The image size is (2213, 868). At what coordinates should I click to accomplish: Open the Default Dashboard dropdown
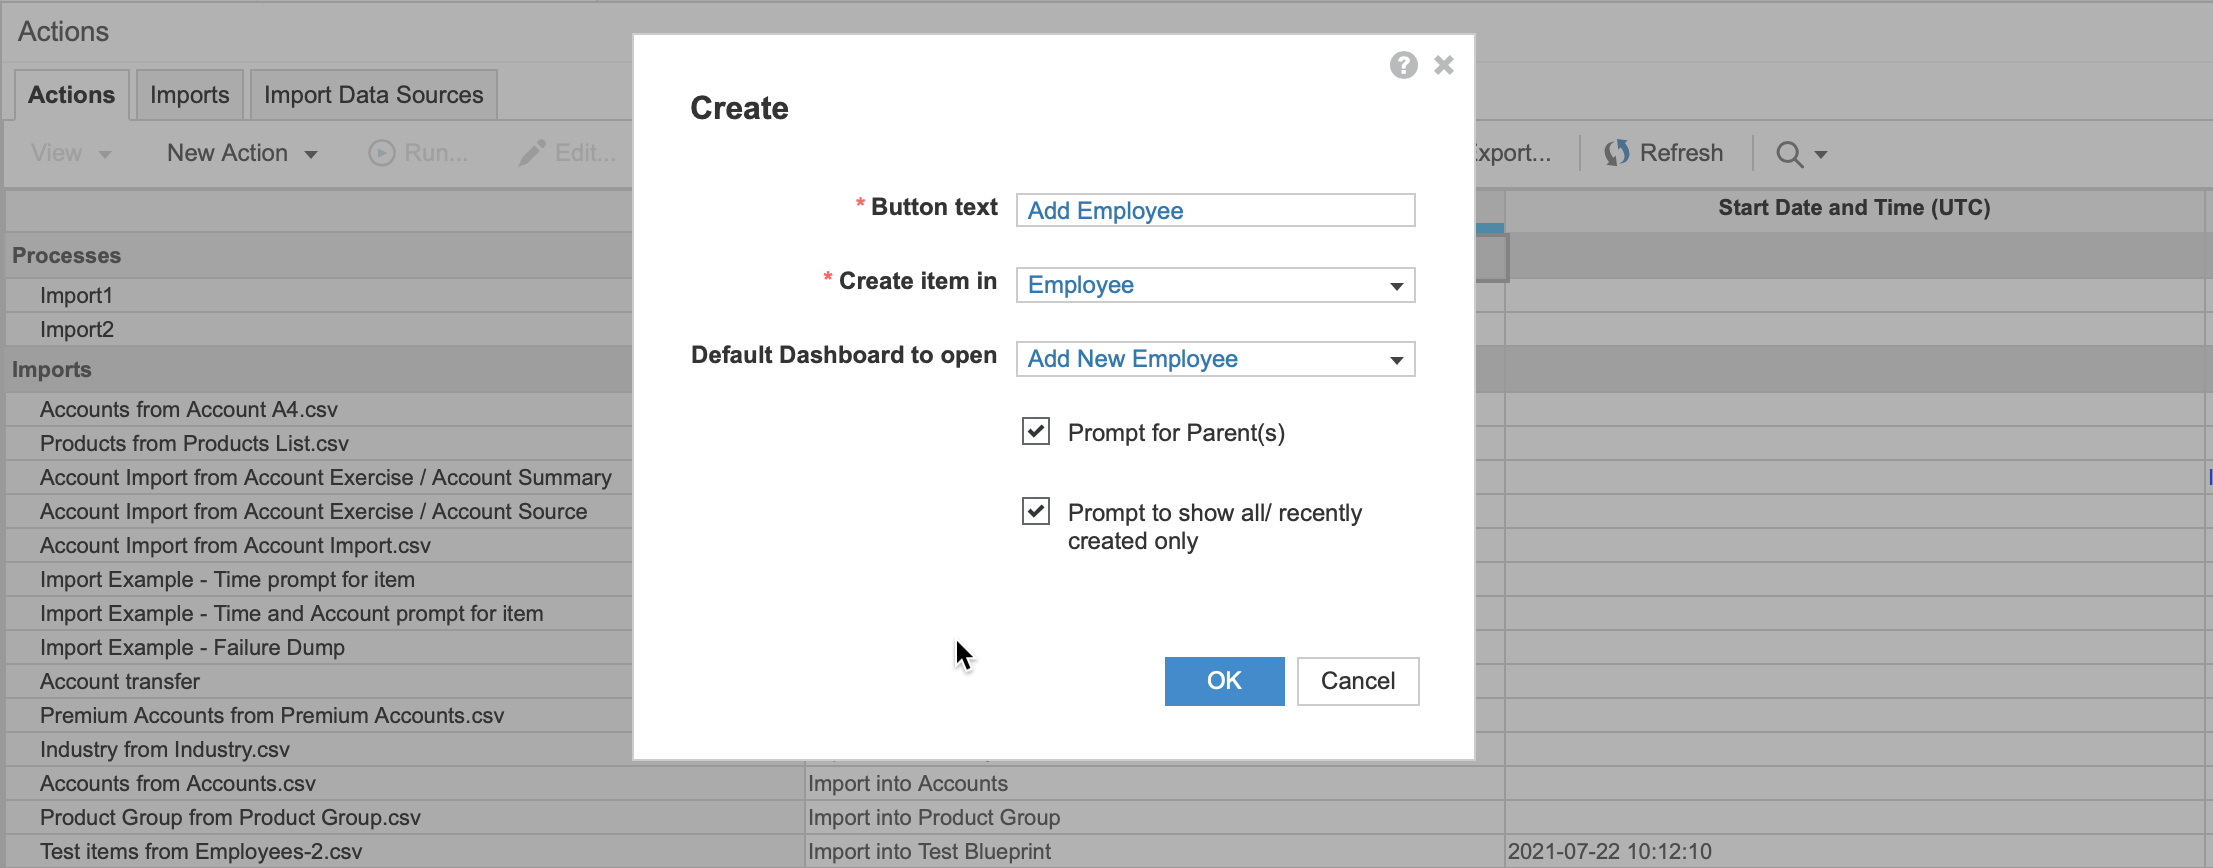click(1396, 360)
